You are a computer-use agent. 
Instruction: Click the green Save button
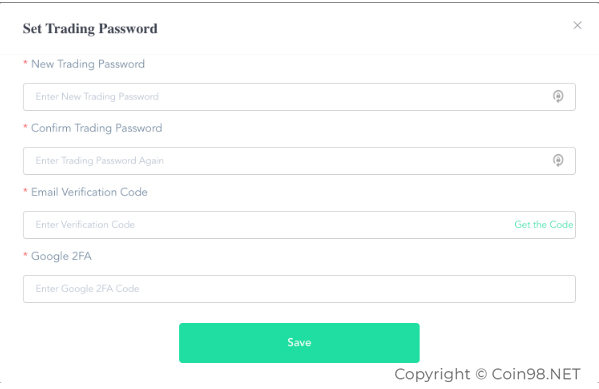[x=299, y=343]
